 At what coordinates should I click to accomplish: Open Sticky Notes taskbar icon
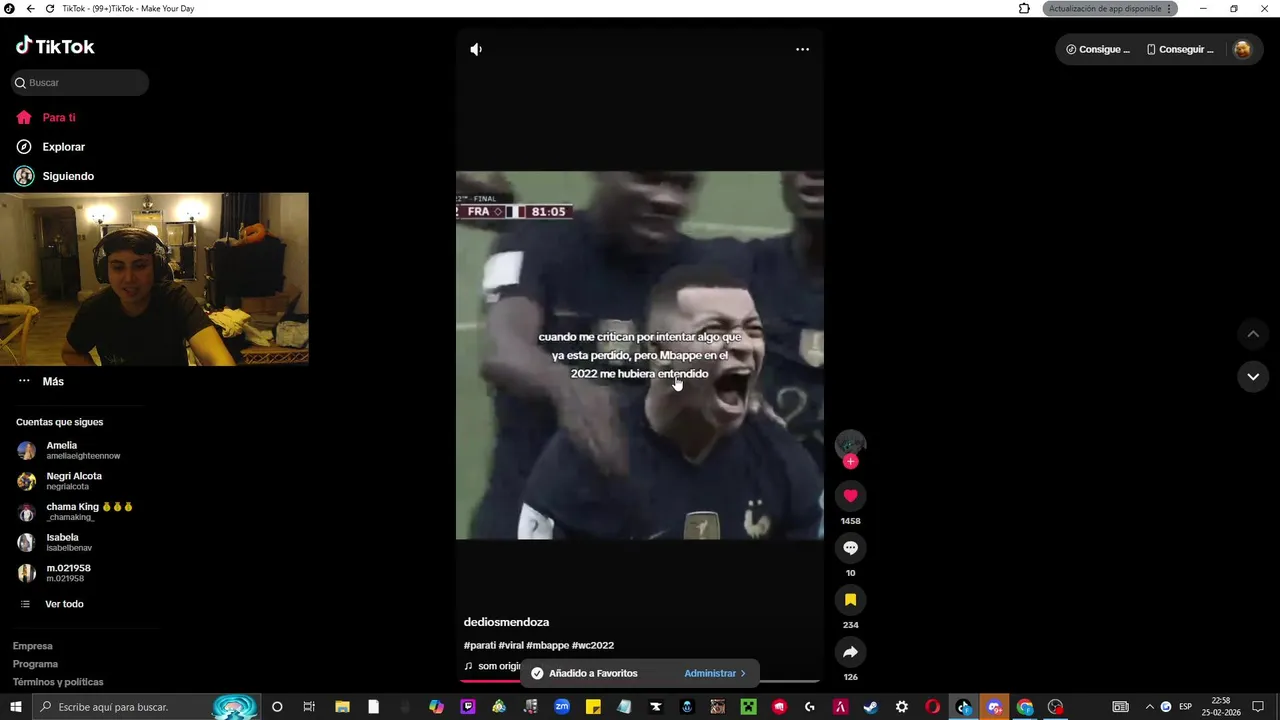point(593,707)
